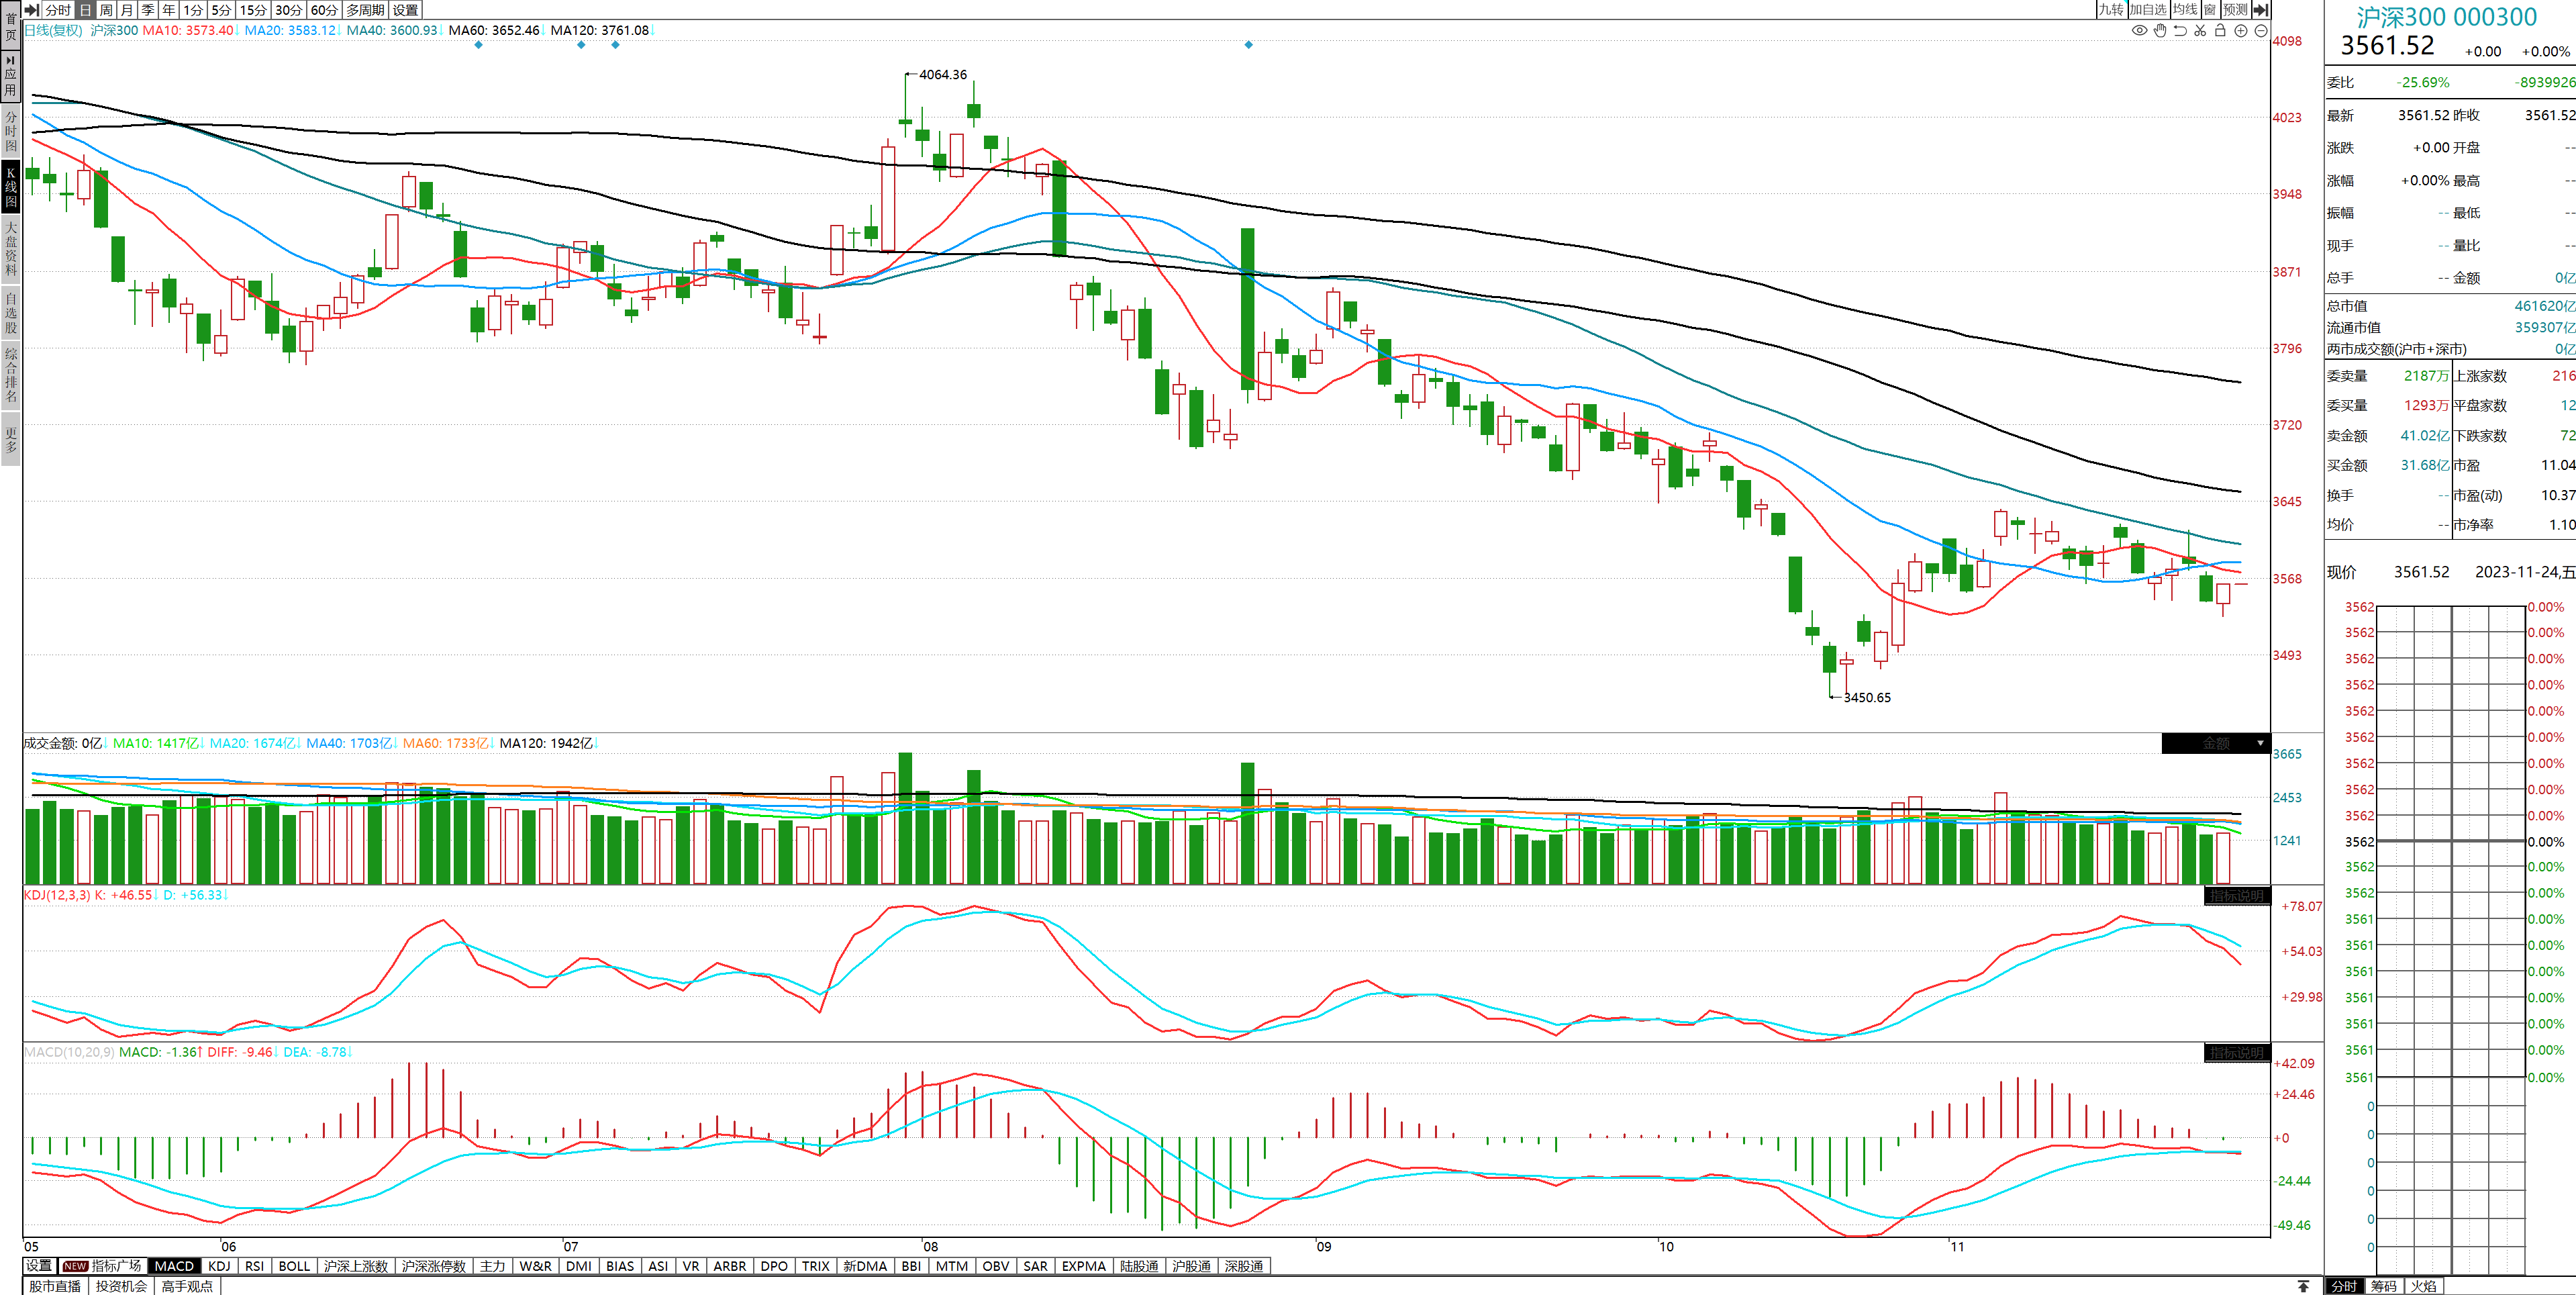Screen dimensions: 2576x1295
Task: Zoom in with the plus circle icon
Action: coord(2241,31)
